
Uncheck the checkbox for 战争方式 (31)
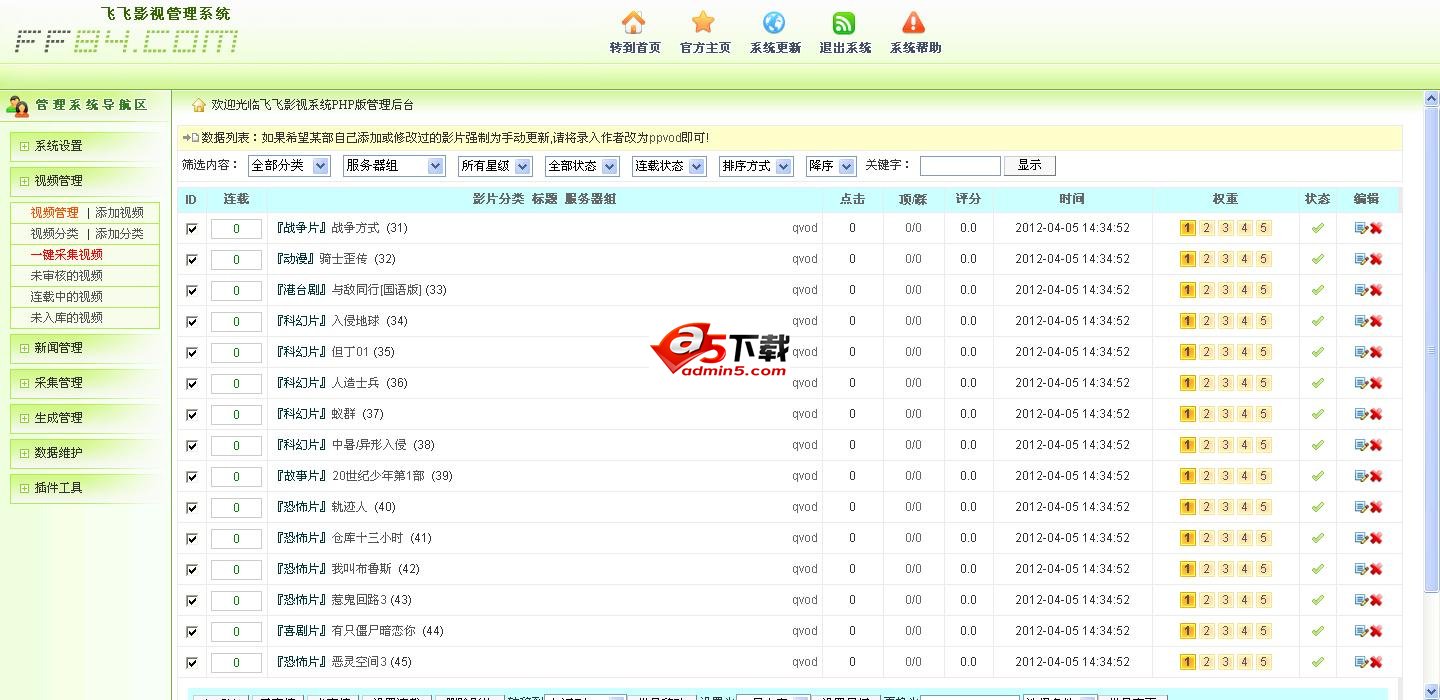click(192, 229)
